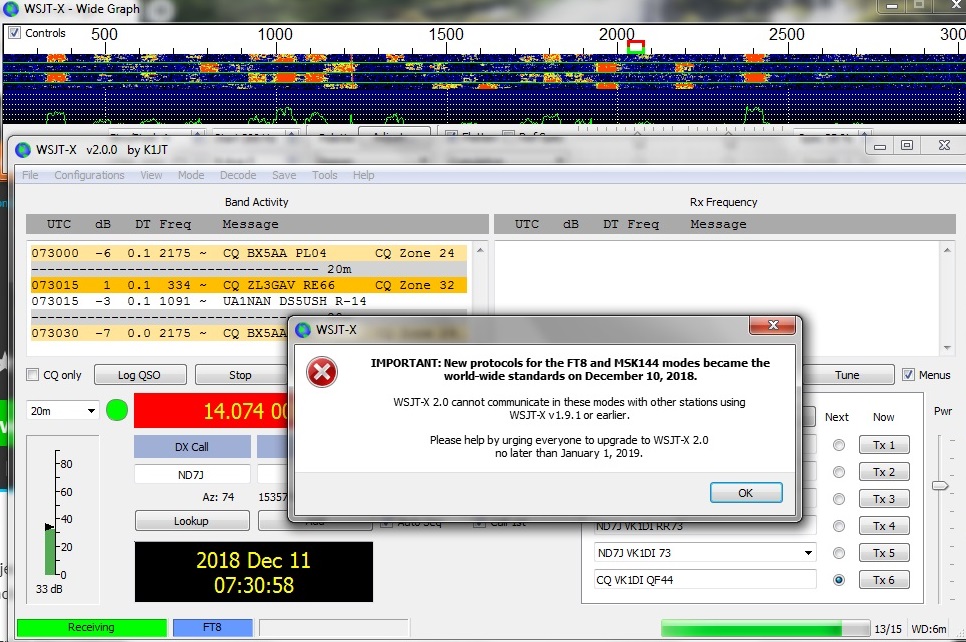The height and width of the screenshot is (642, 966).
Task: Click the FT8 mode indicator in status bar
Action: pyautogui.click(x=213, y=627)
